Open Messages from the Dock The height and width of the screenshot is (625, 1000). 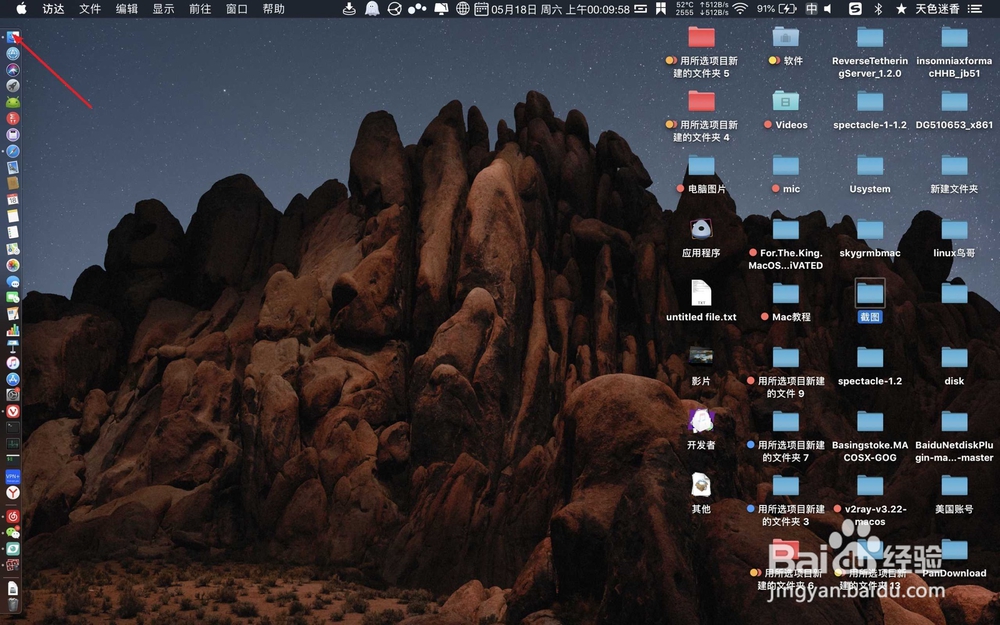(x=13, y=281)
